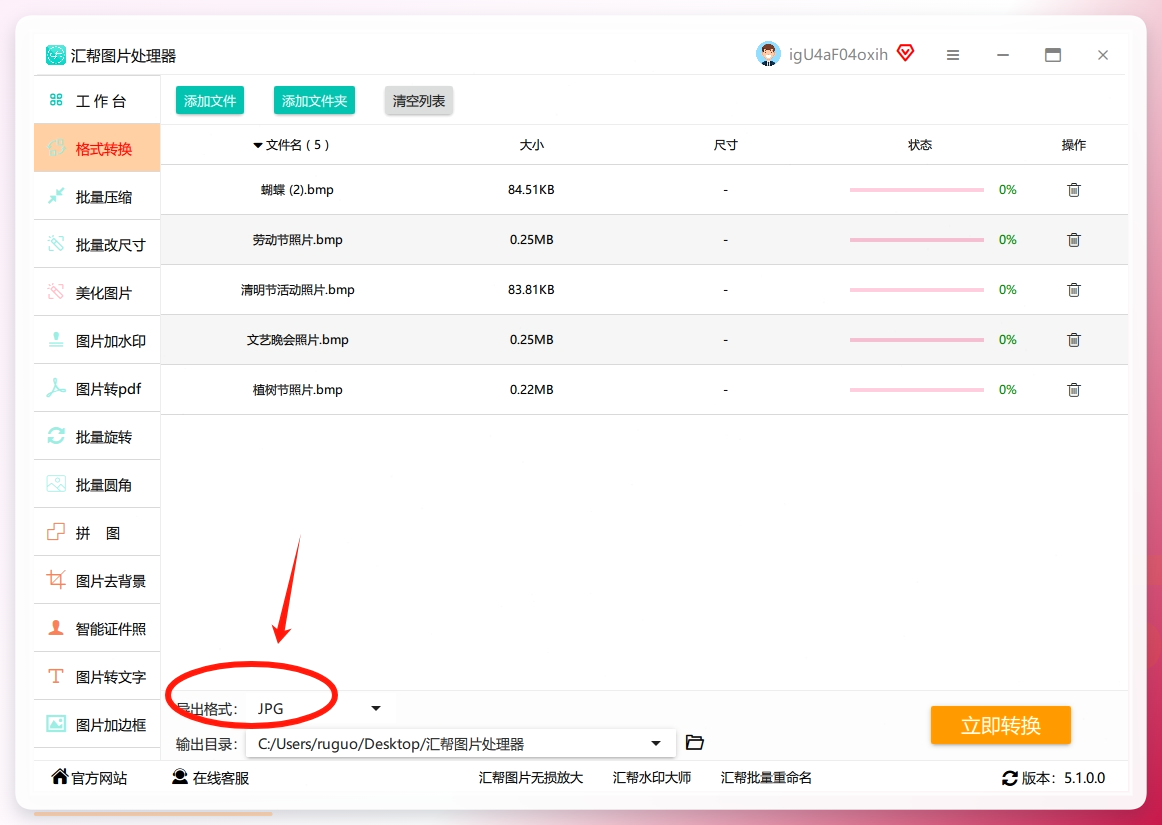The image size is (1162, 825).
Task: Click username igU4aF04oxih
Action: (x=838, y=55)
